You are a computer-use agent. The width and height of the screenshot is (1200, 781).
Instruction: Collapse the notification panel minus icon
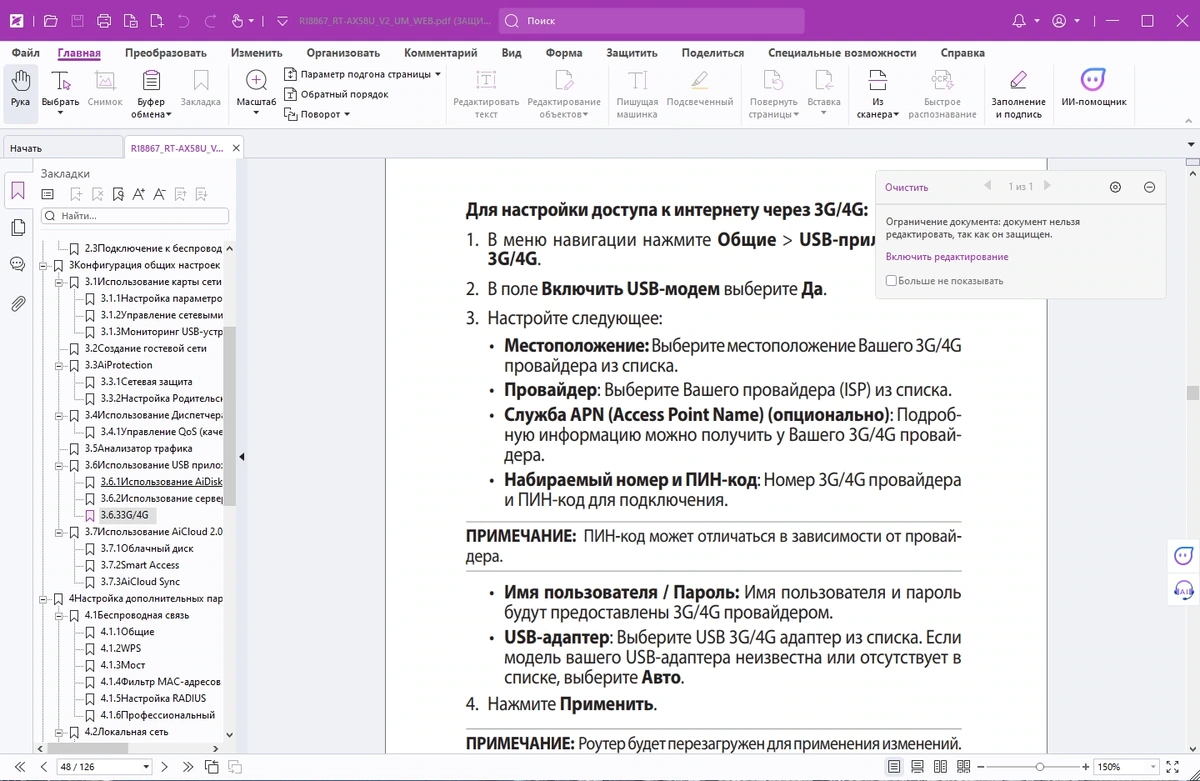click(x=1150, y=187)
